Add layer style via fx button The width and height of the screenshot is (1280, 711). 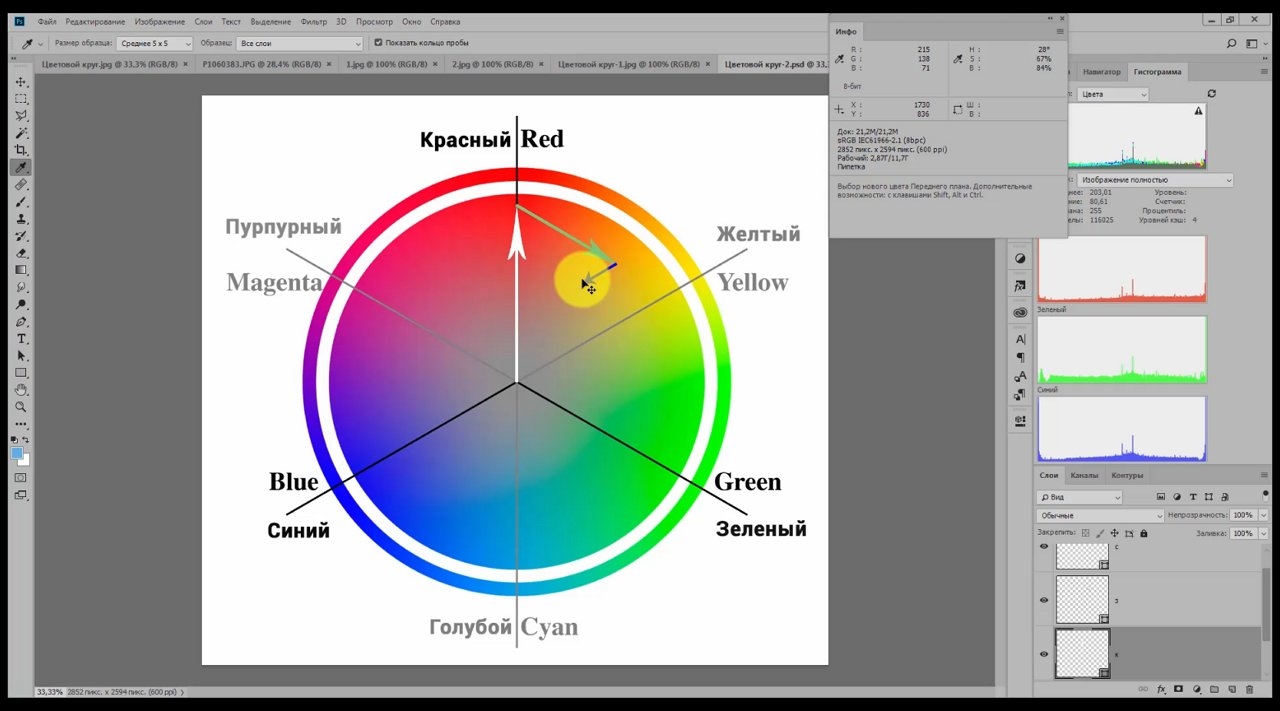(1162, 689)
